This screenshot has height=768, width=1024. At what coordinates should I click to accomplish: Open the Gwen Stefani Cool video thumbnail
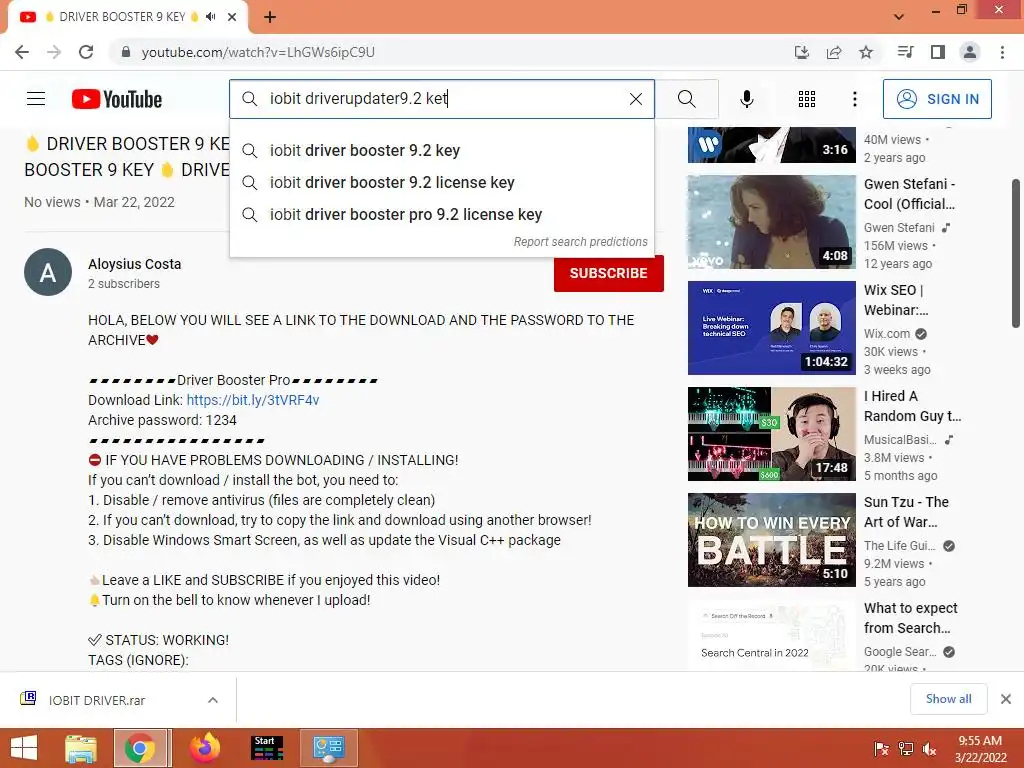[771, 221]
